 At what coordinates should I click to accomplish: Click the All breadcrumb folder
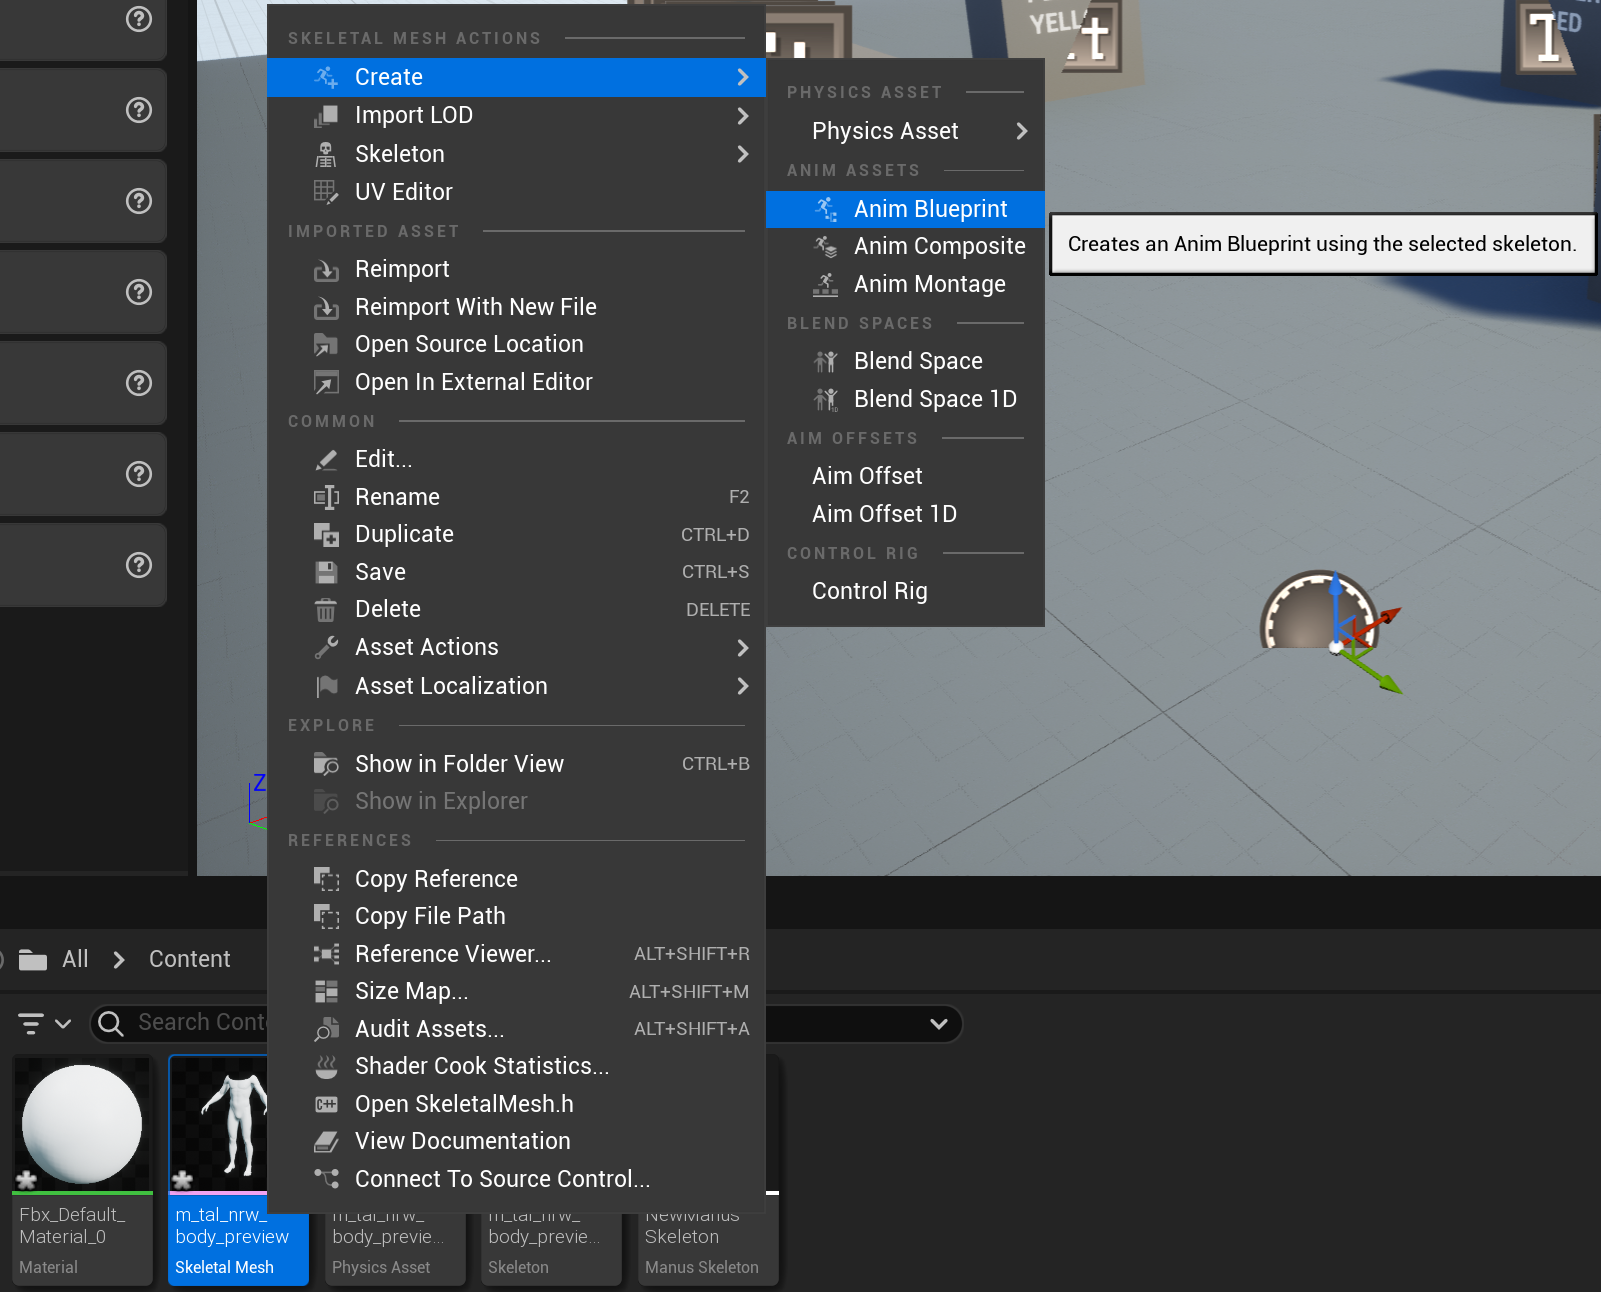point(75,959)
